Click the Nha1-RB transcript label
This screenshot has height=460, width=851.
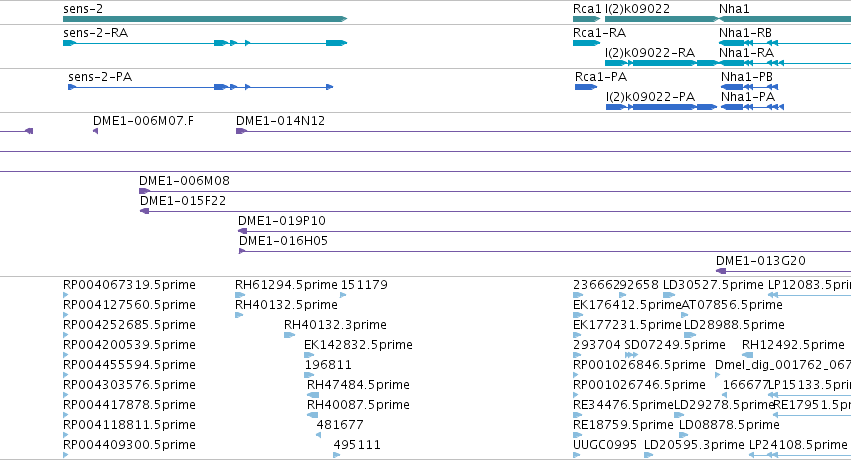[x=745, y=33]
